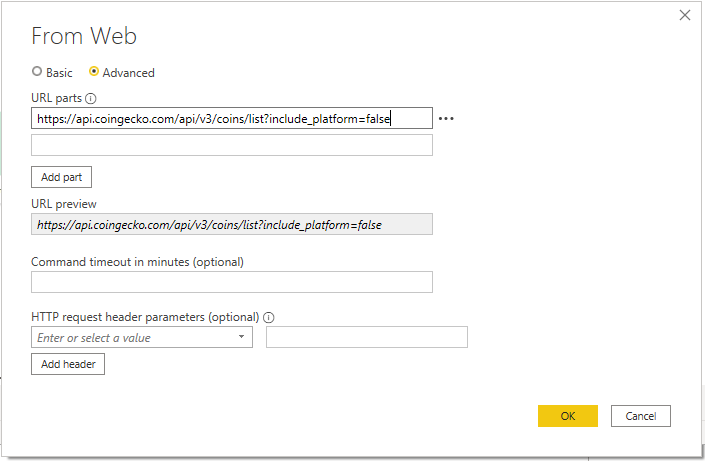This screenshot has height=461, width=705.
Task: Click the Command timeout in minutes field
Action: click(x=231, y=282)
